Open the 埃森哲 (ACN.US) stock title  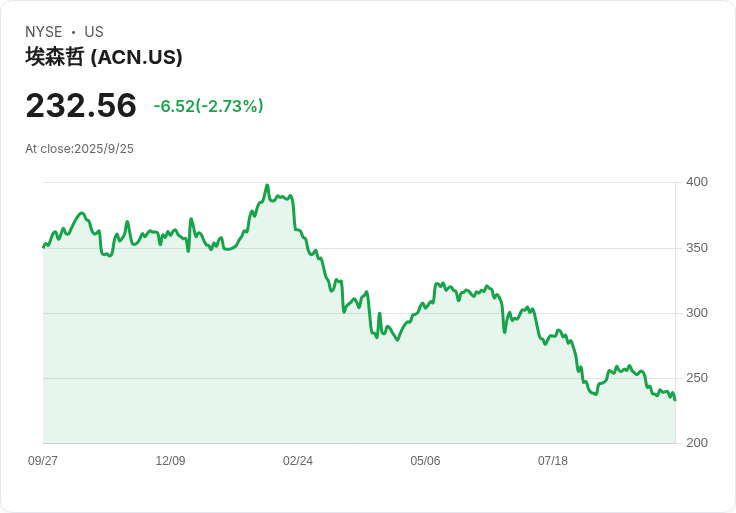[104, 57]
